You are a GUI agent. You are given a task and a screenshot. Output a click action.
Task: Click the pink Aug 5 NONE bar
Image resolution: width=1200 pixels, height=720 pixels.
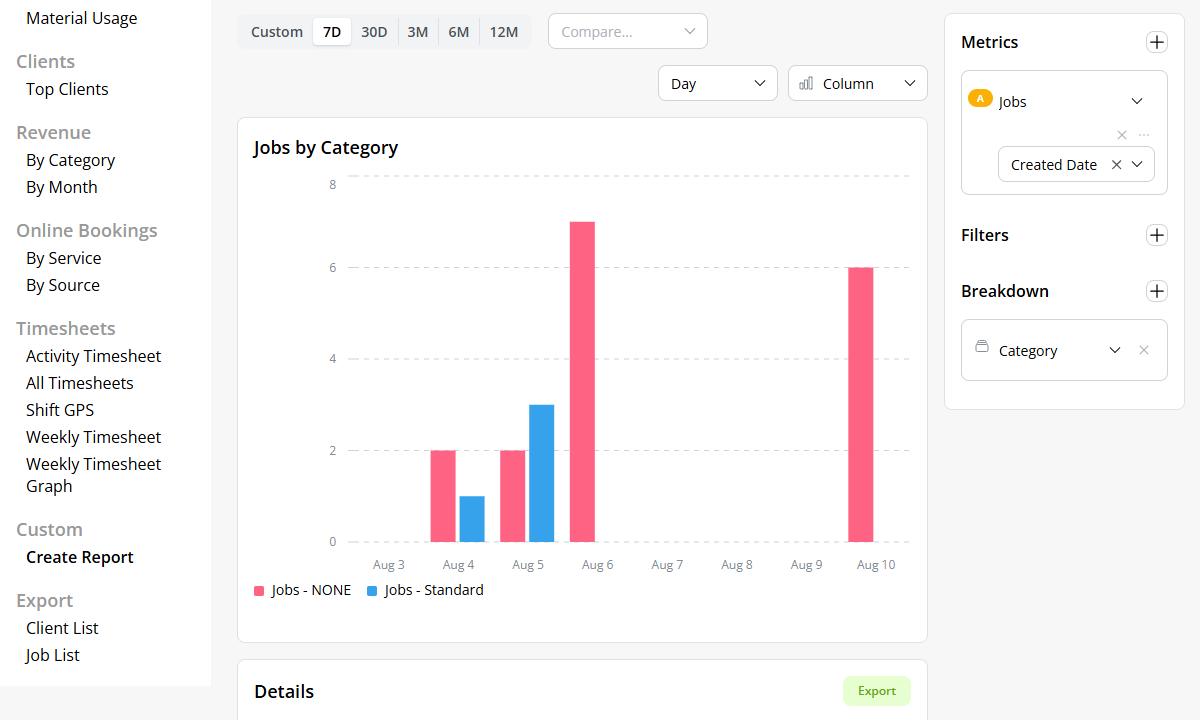click(x=513, y=496)
